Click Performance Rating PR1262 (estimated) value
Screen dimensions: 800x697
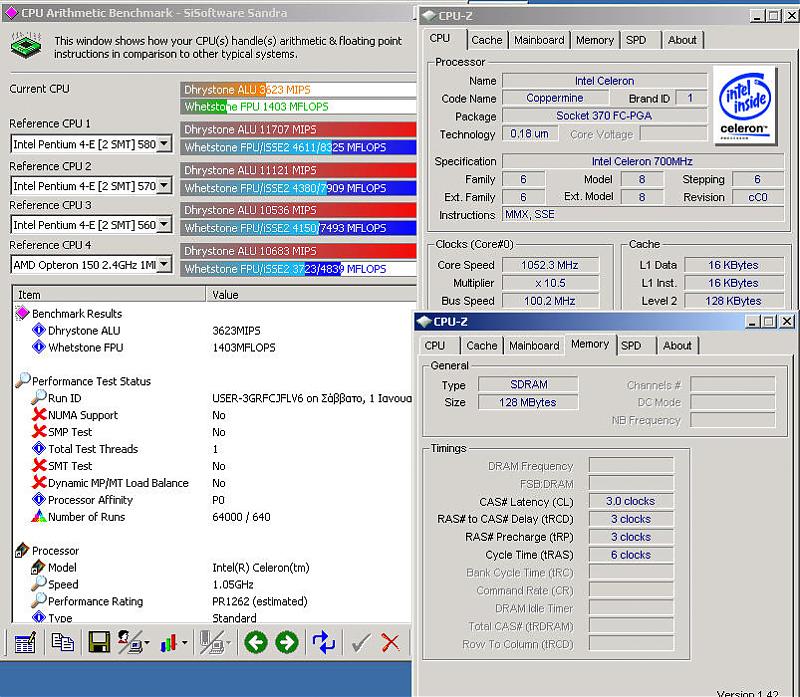tap(260, 601)
